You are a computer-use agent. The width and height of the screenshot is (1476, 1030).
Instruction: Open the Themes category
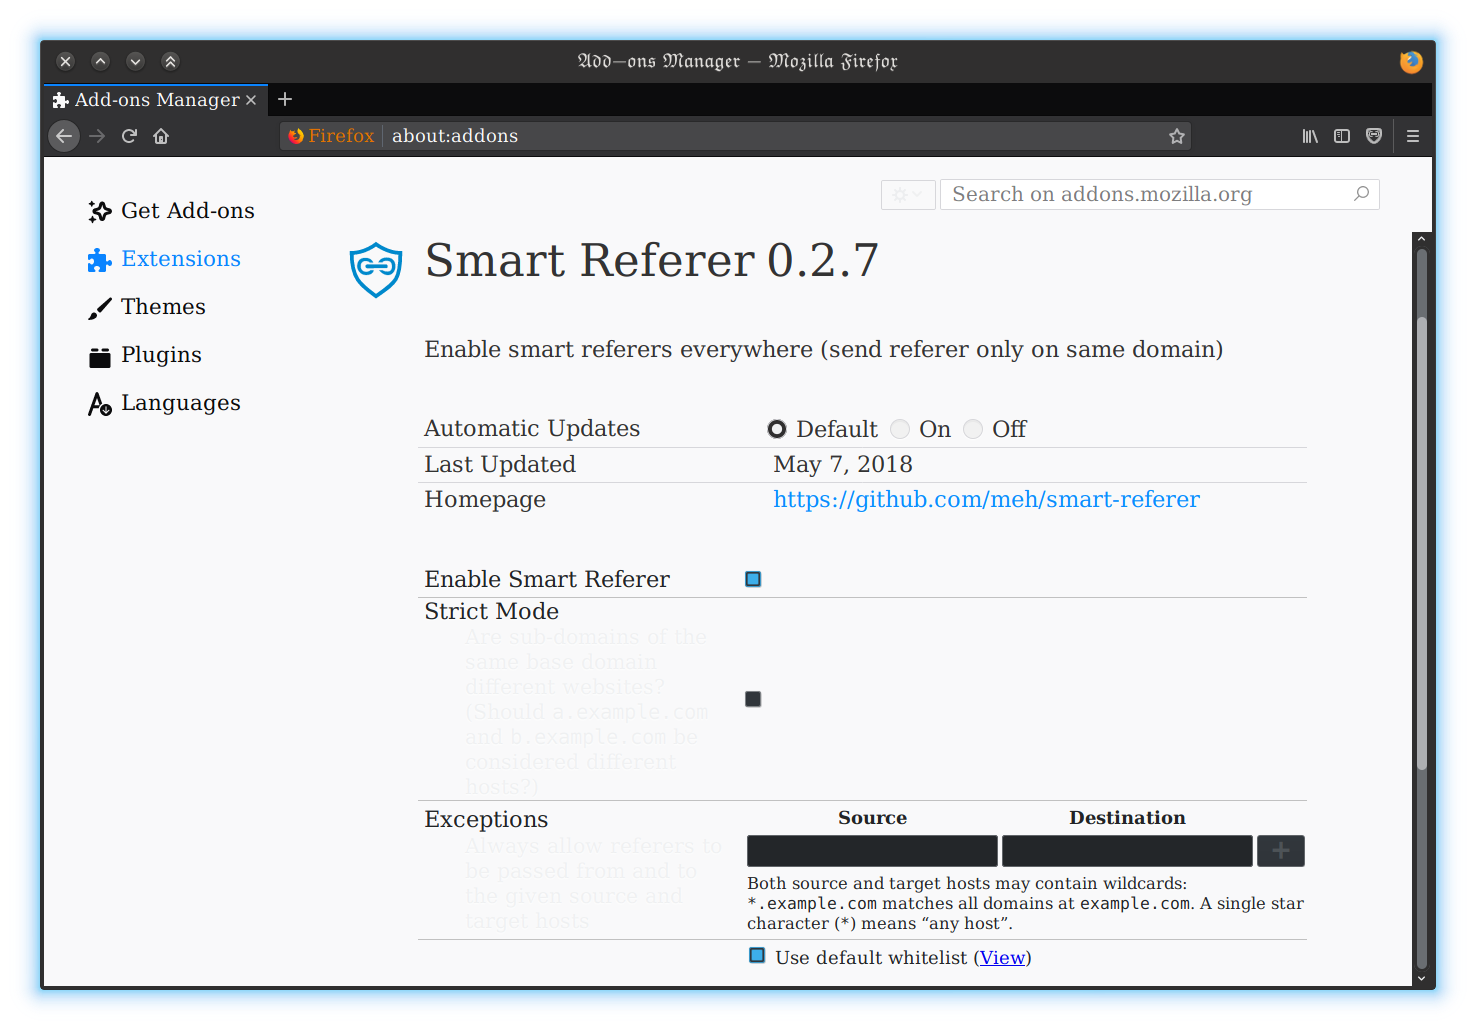point(163,307)
